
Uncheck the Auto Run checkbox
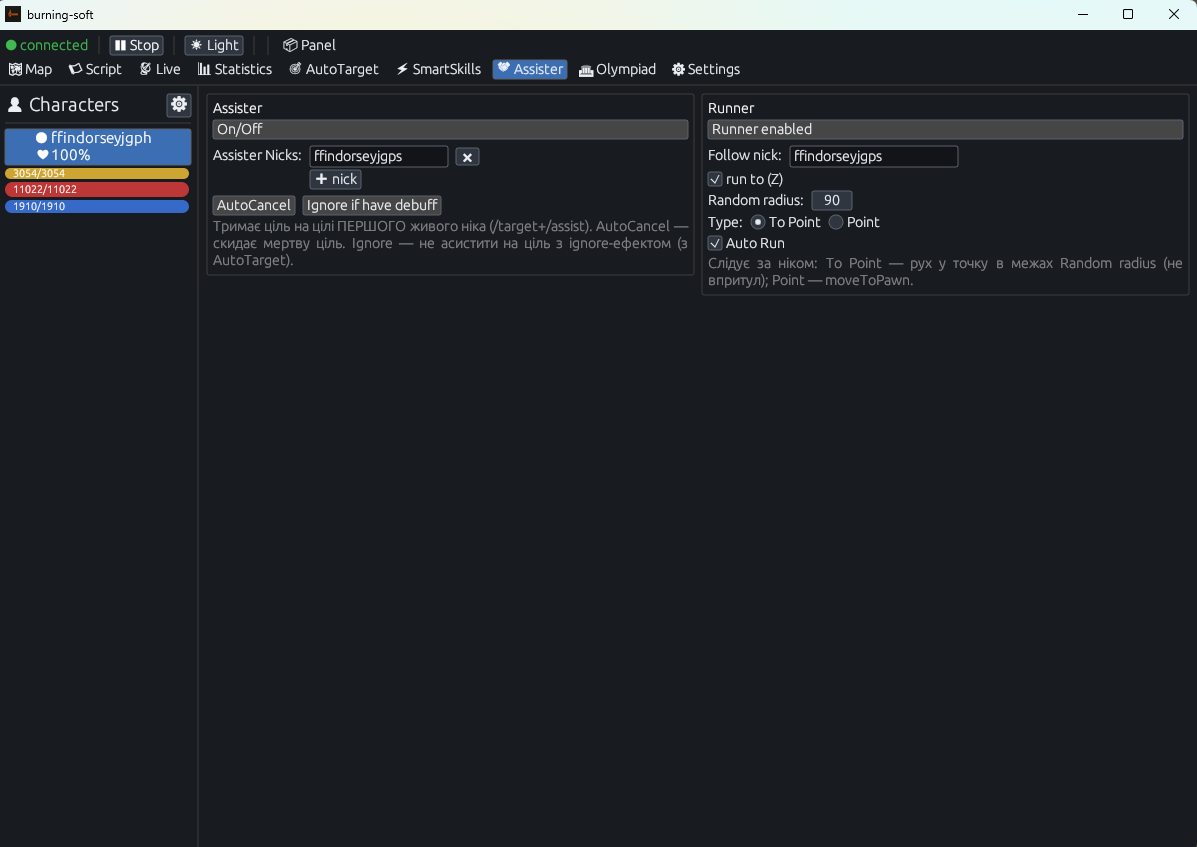tap(715, 243)
